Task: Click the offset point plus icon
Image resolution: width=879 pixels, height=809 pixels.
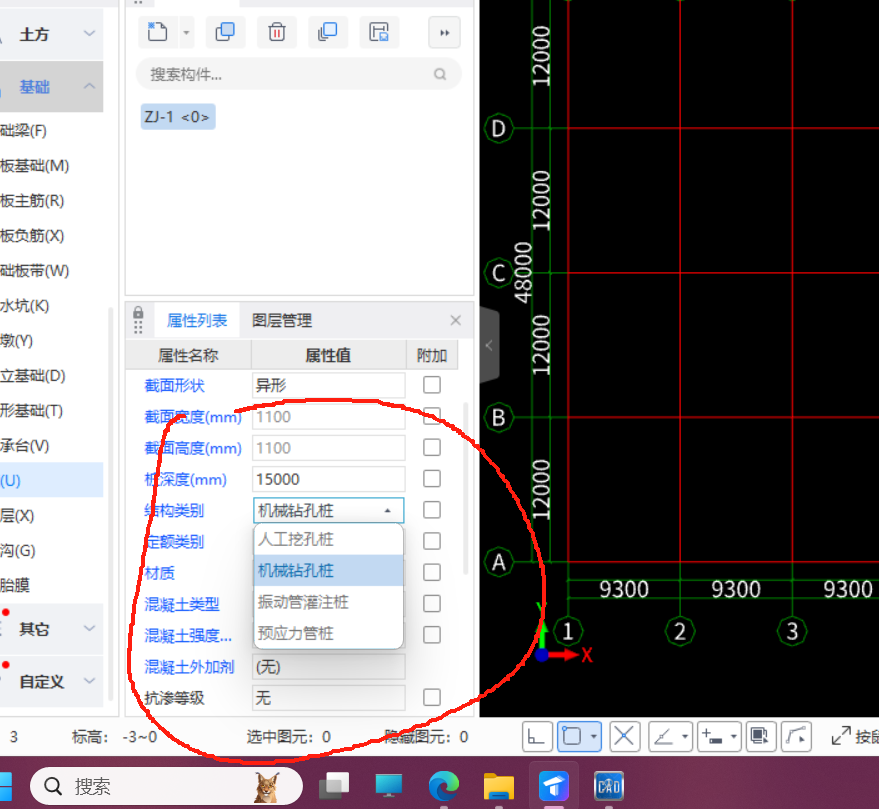Action: (713, 736)
